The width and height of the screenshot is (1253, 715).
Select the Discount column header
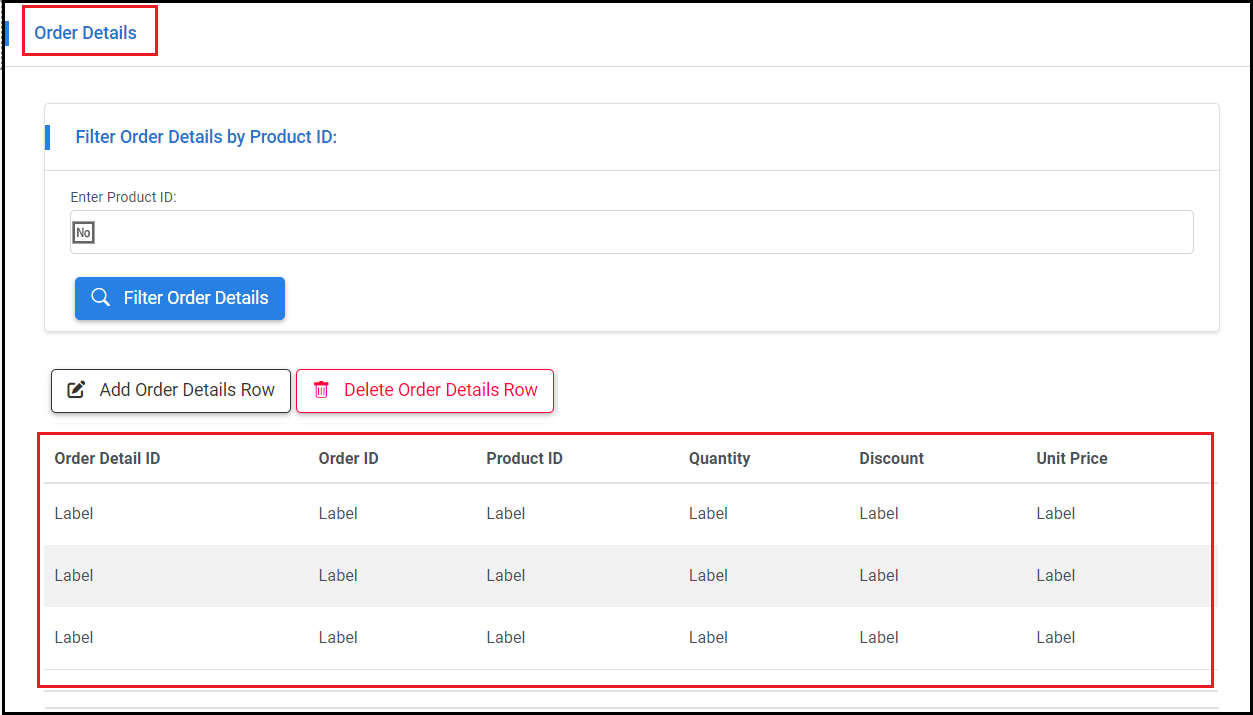(891, 459)
